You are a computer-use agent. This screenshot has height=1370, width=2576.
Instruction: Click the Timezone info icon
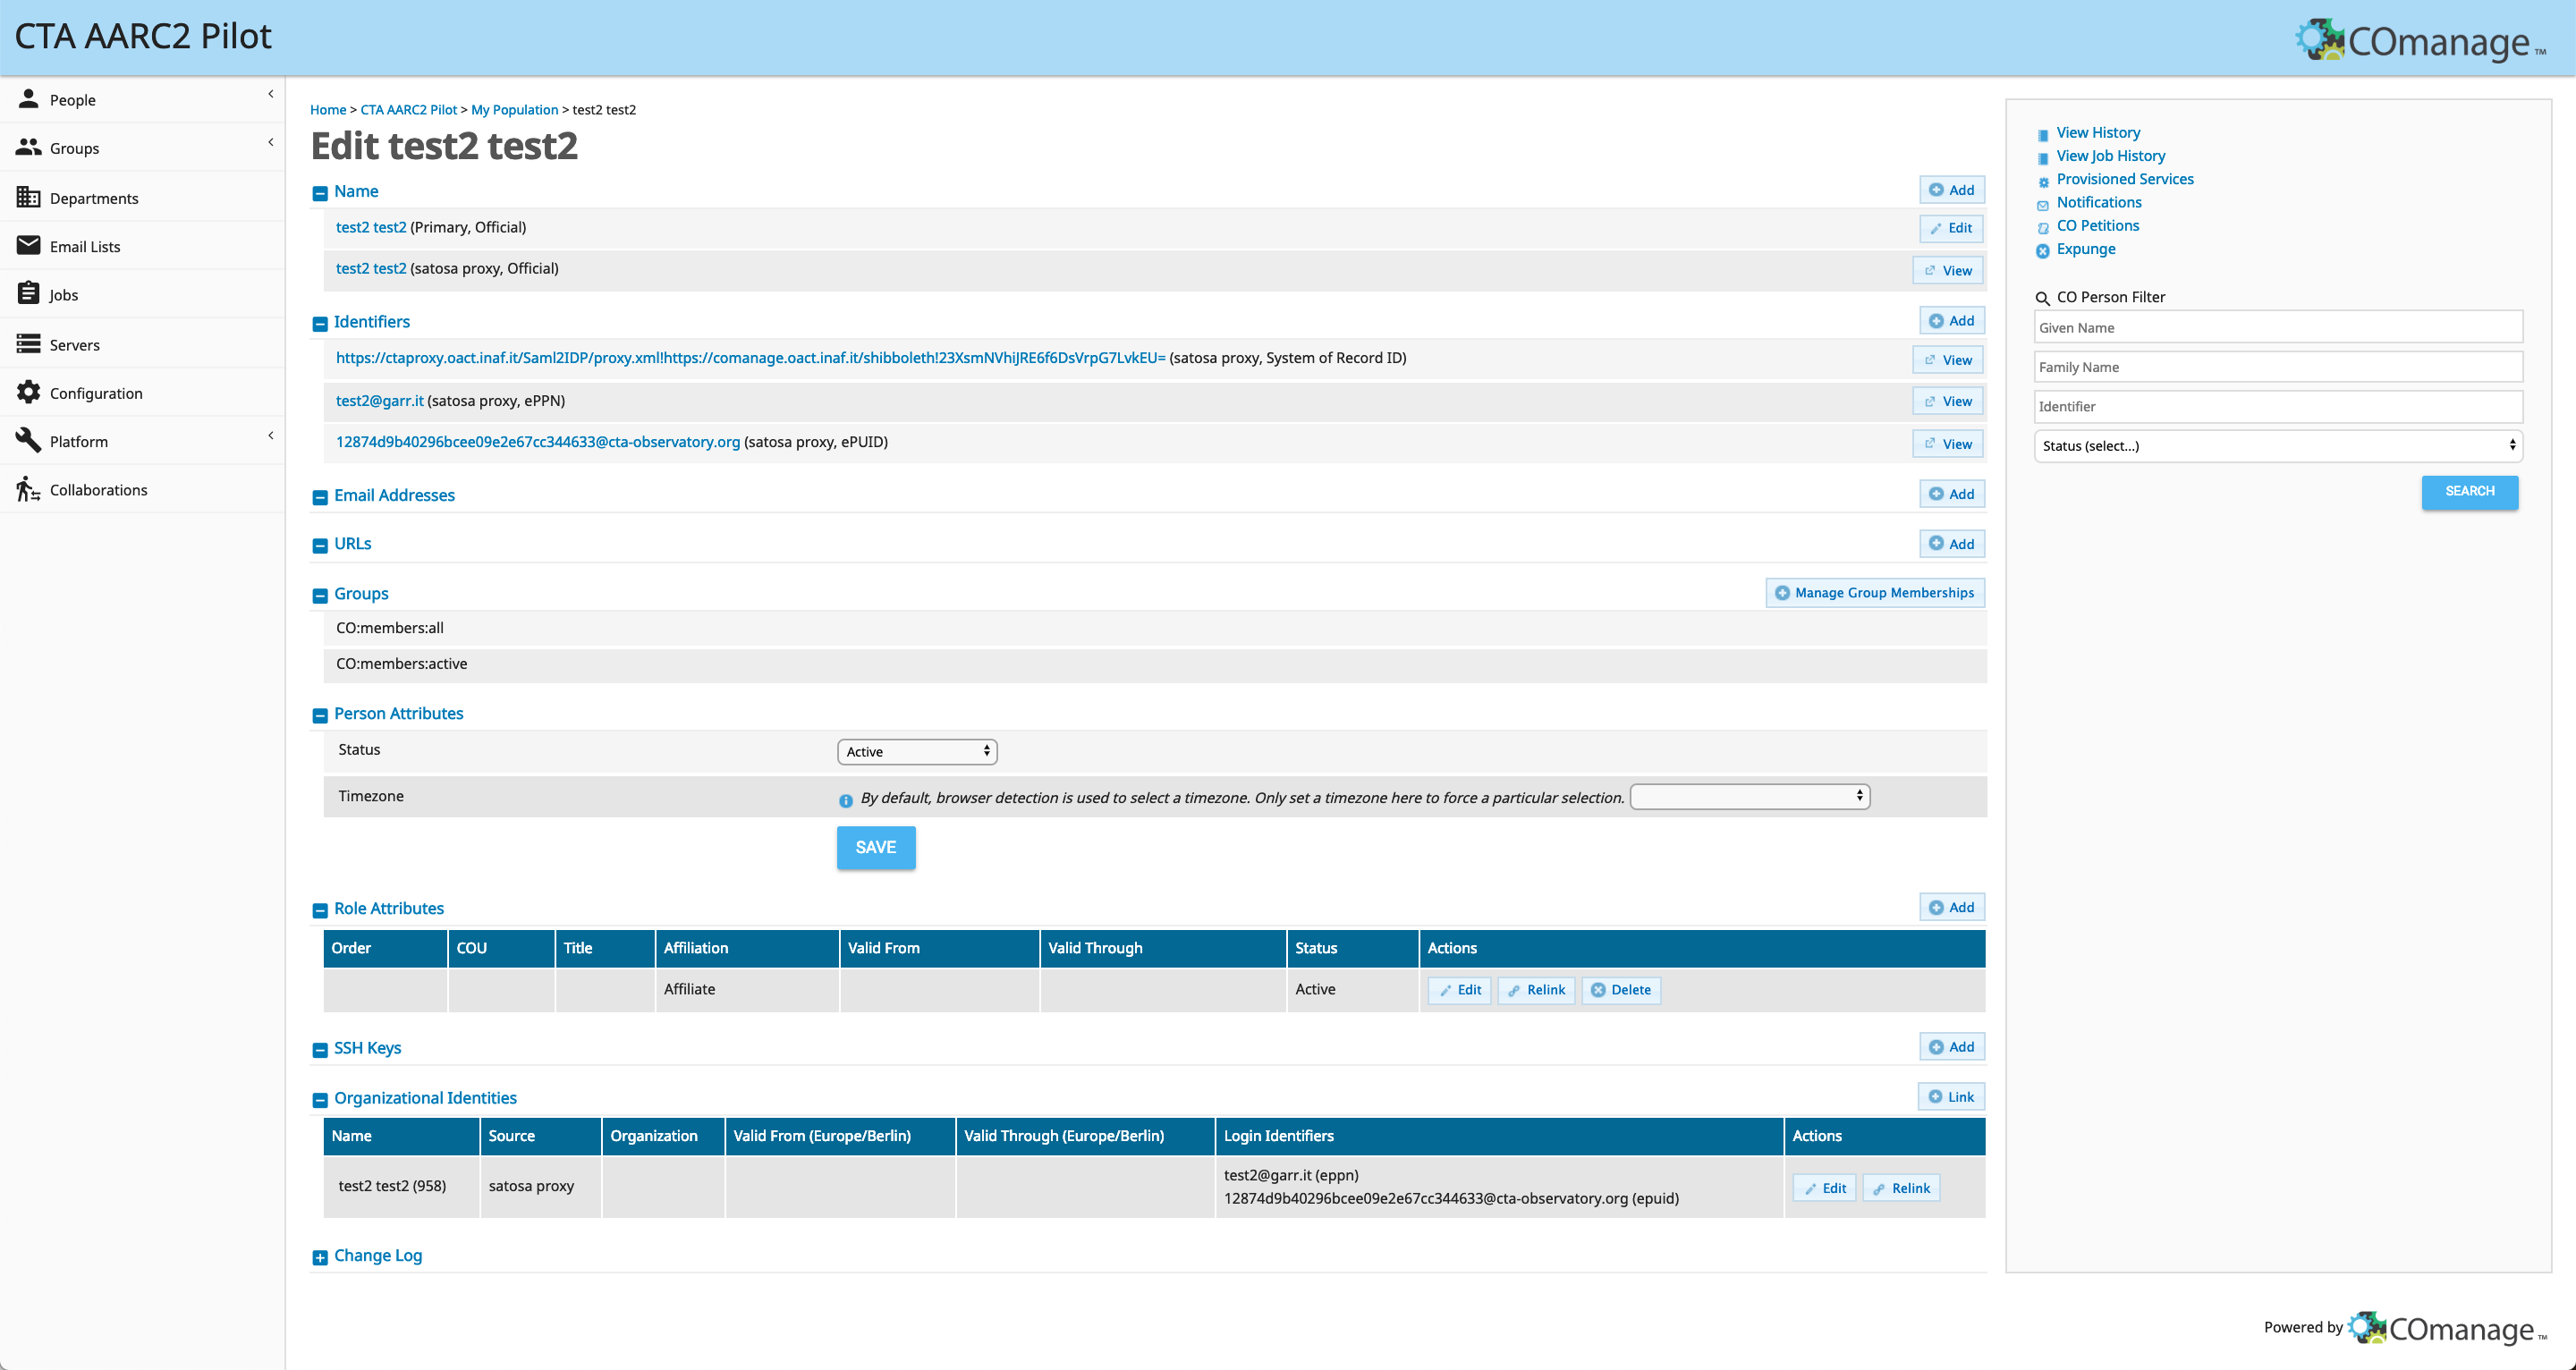point(846,800)
